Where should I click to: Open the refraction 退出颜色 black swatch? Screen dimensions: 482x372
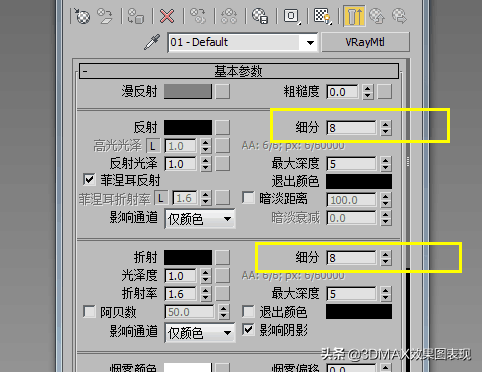pos(359,312)
